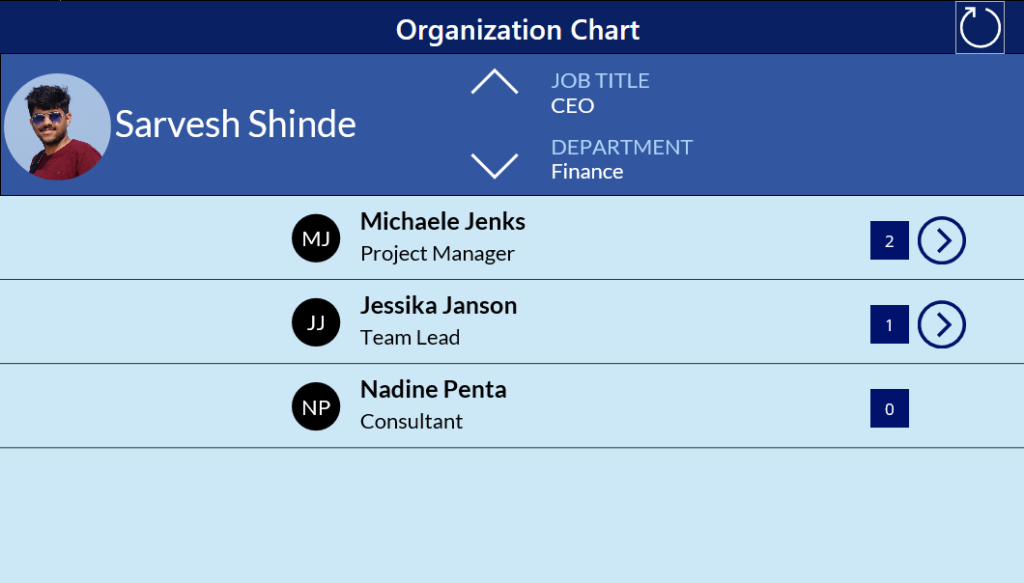Select the Organization Chart title bar
This screenshot has height=583, width=1024.
(518, 29)
